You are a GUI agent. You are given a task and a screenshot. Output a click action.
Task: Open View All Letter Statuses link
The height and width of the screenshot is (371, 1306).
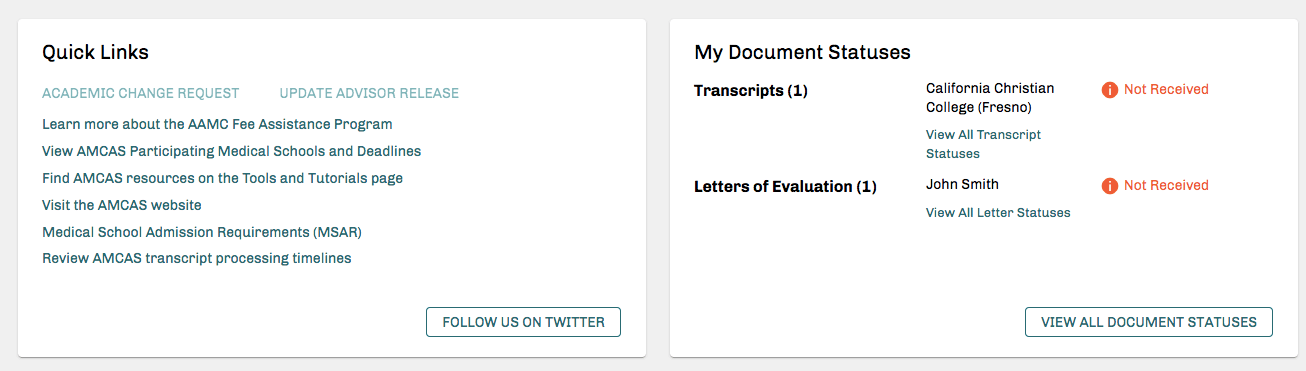998,212
